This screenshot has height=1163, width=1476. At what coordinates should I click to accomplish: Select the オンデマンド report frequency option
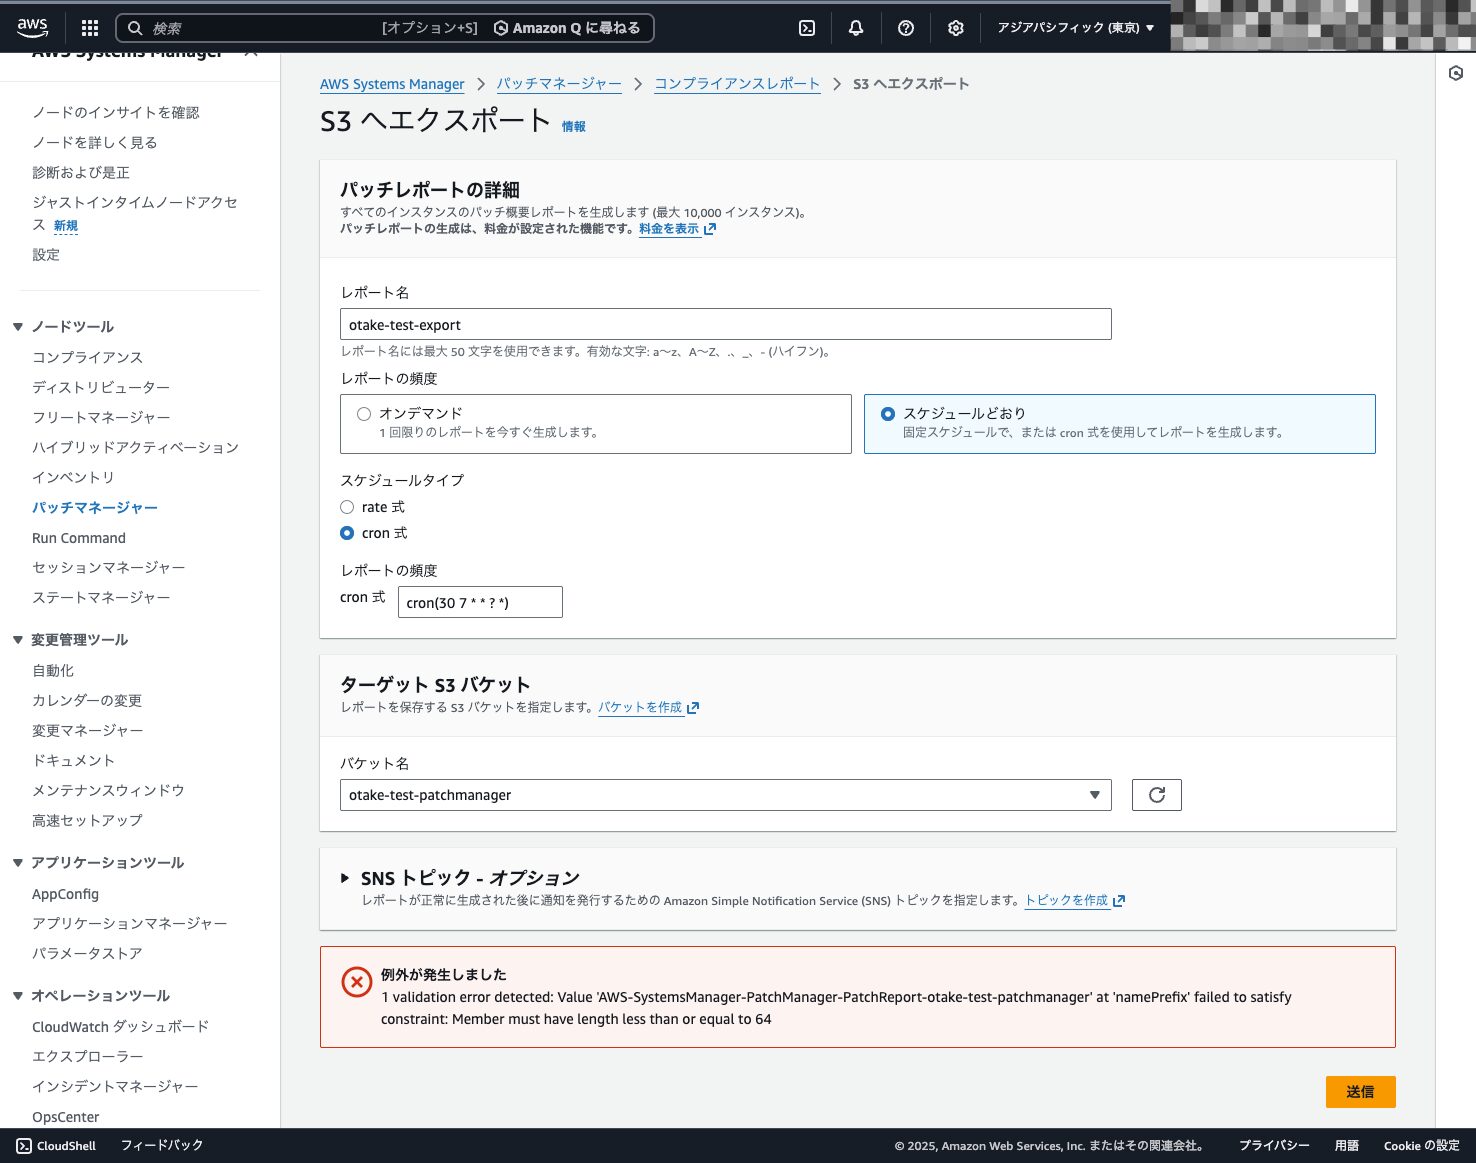click(365, 414)
